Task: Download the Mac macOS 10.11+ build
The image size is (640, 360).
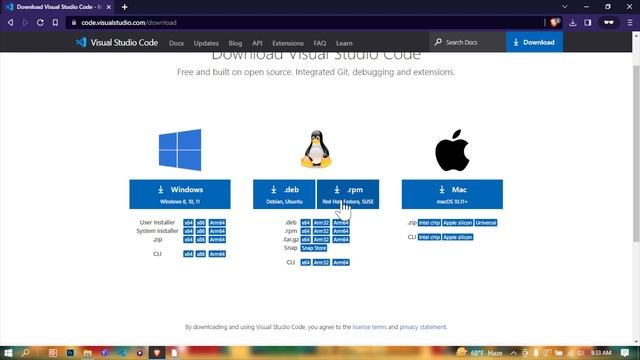Action: click(x=452, y=194)
